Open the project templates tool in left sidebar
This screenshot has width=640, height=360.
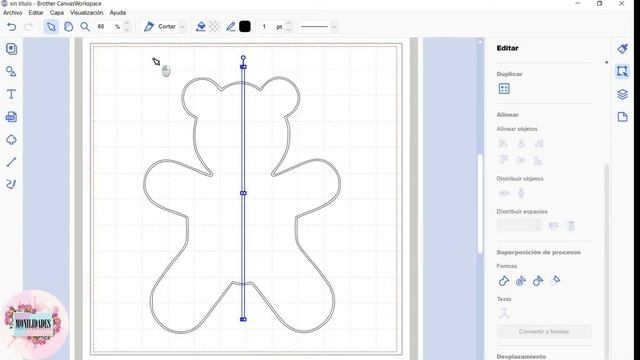[11, 49]
